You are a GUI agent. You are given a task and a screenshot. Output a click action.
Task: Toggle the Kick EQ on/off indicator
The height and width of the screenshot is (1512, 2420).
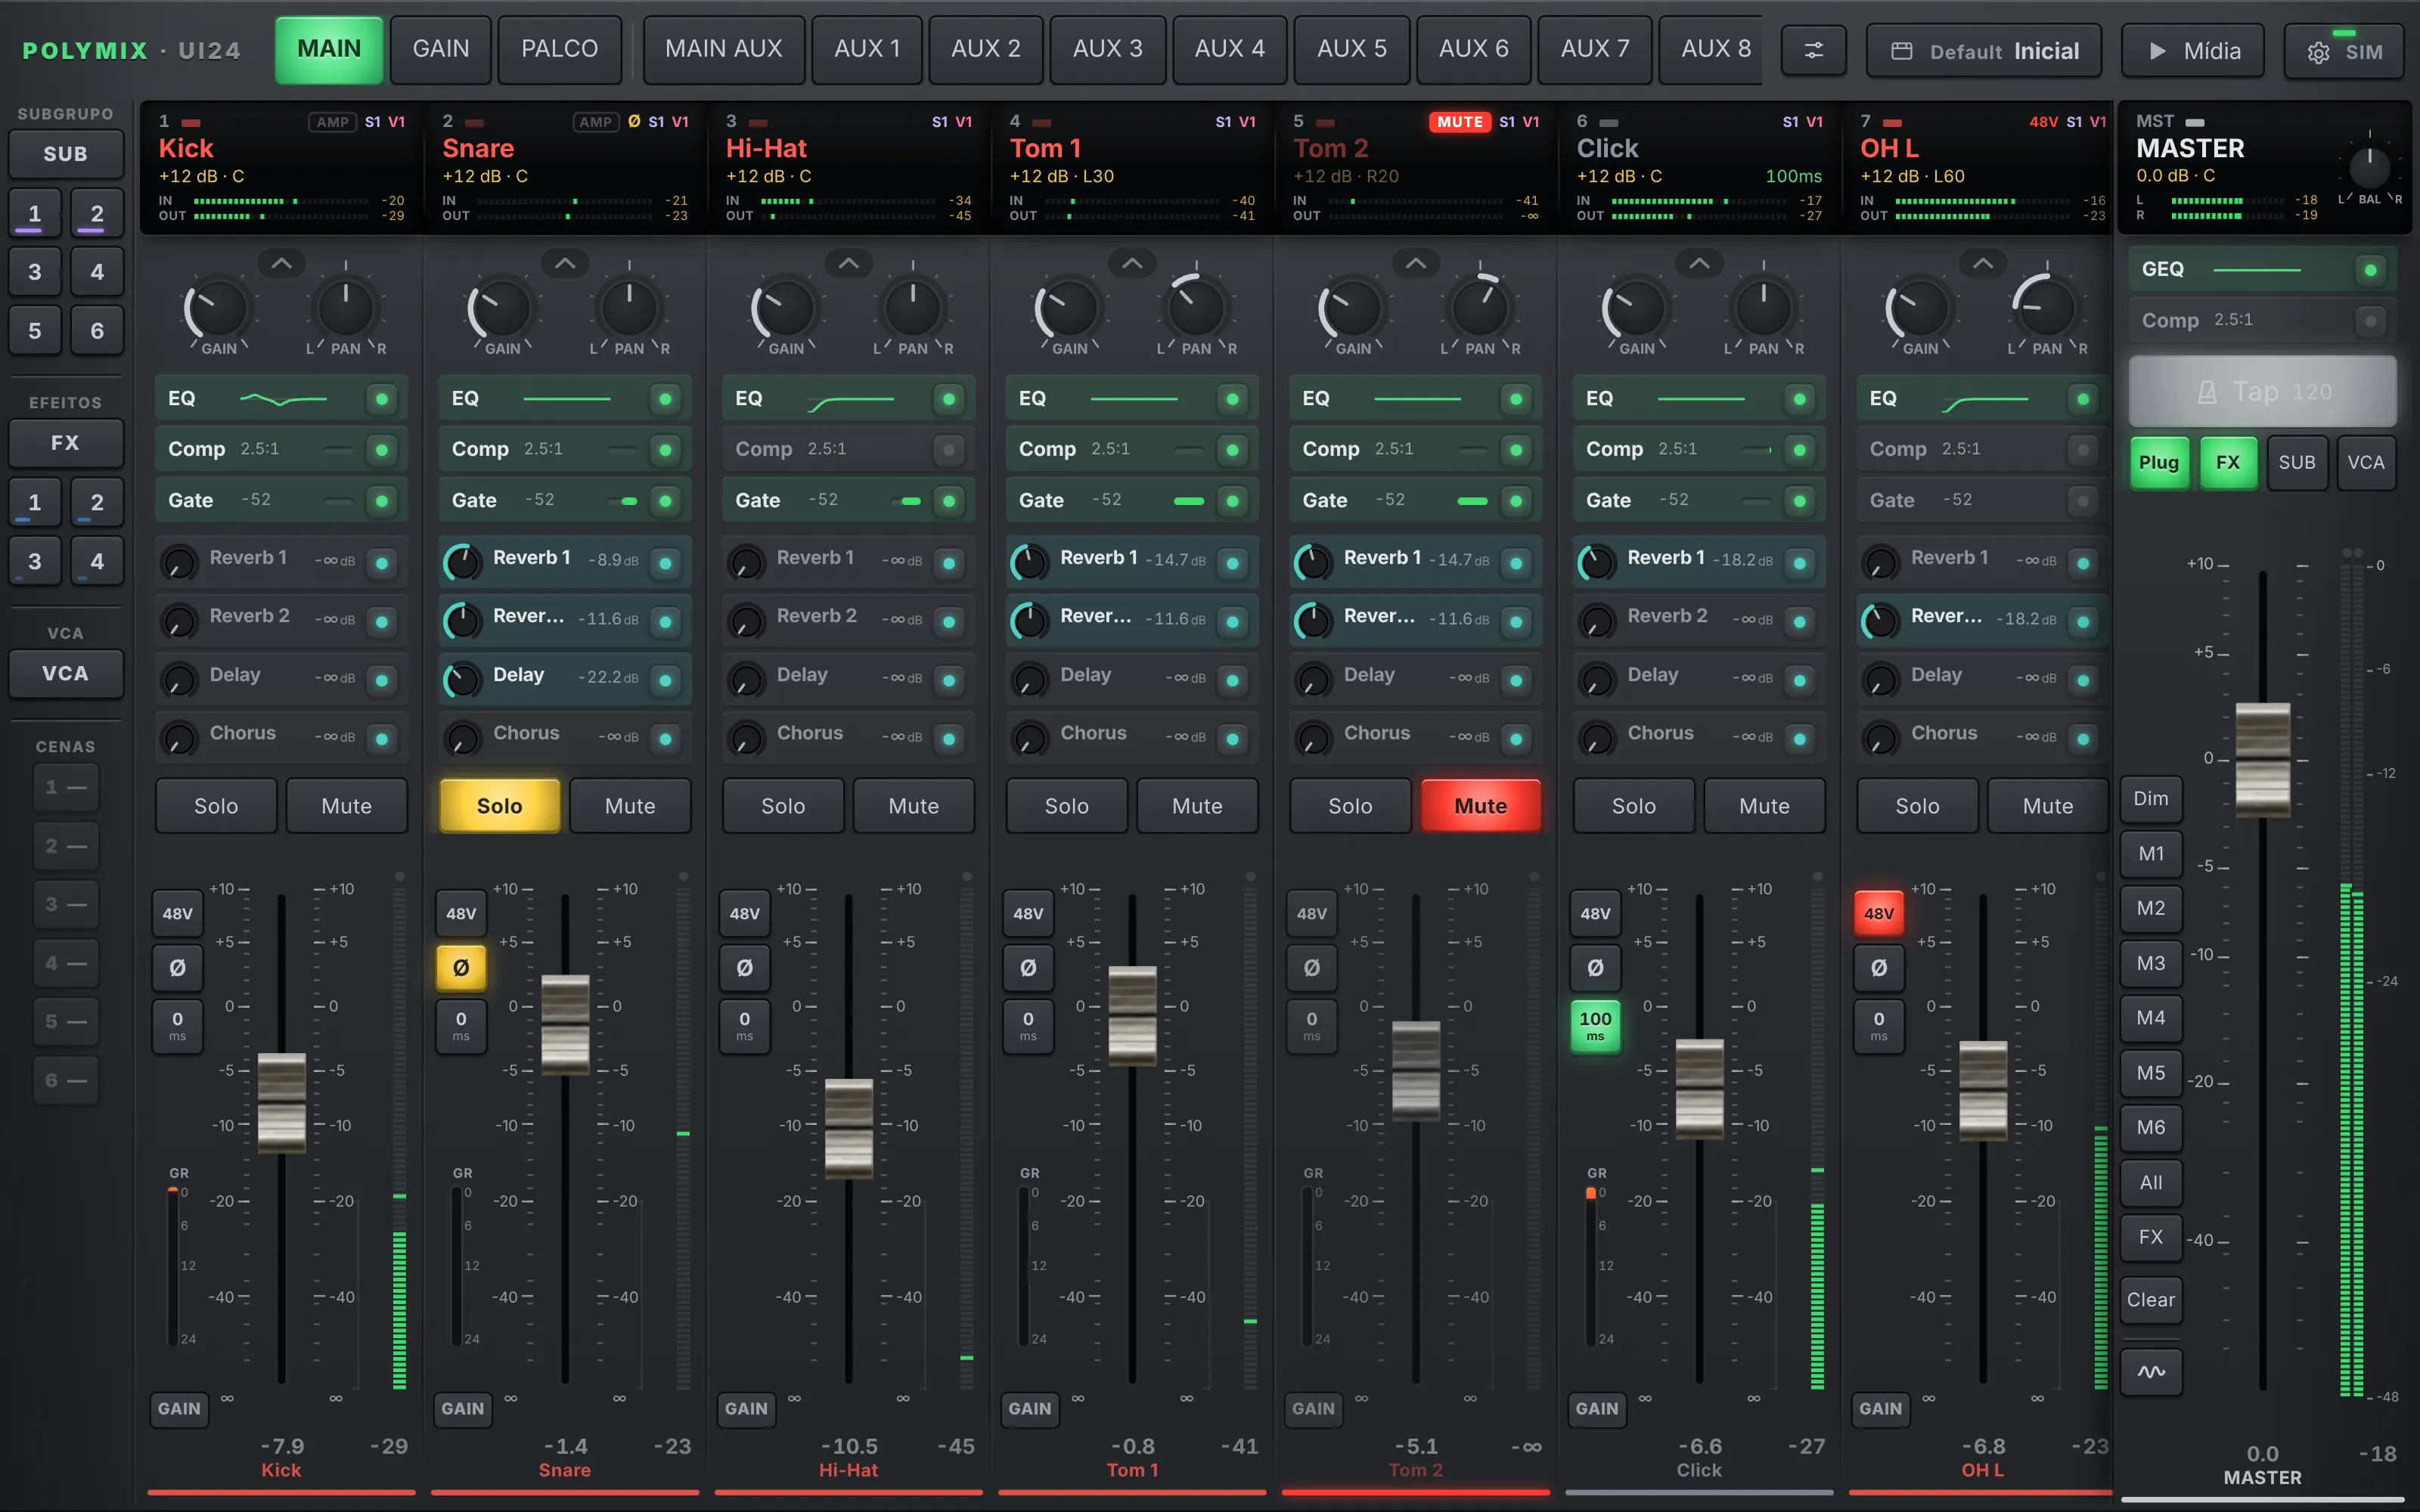coord(381,399)
